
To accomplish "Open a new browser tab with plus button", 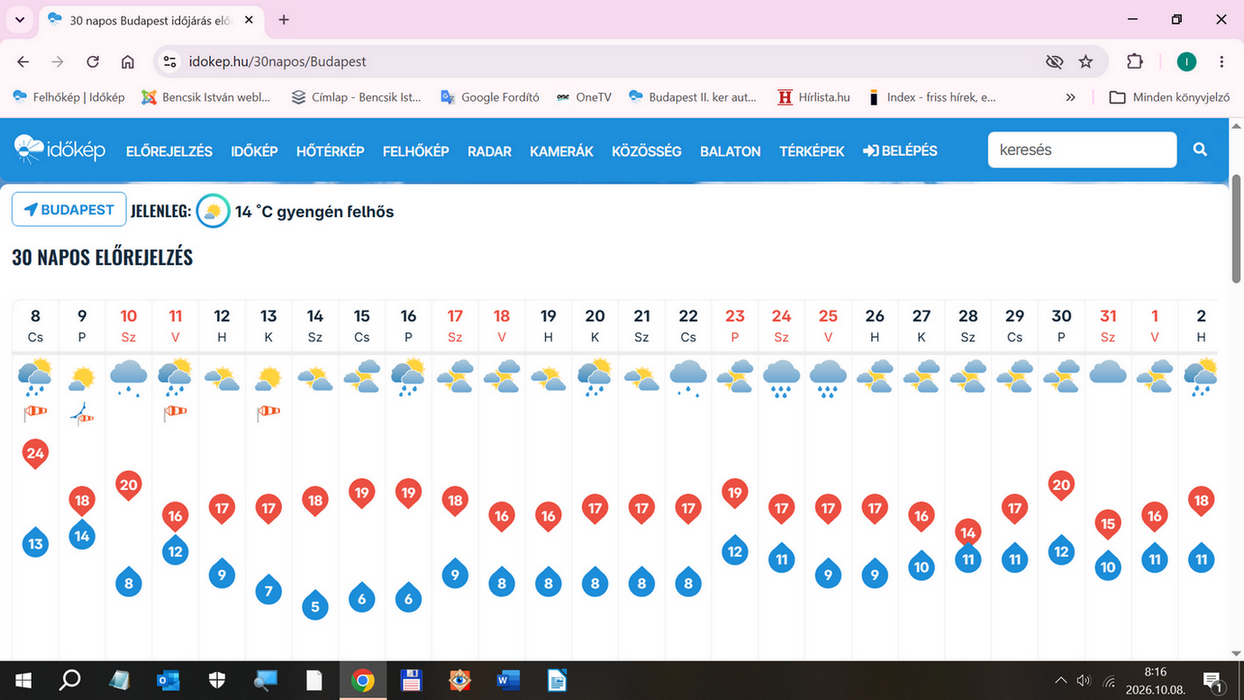I will point(284,19).
